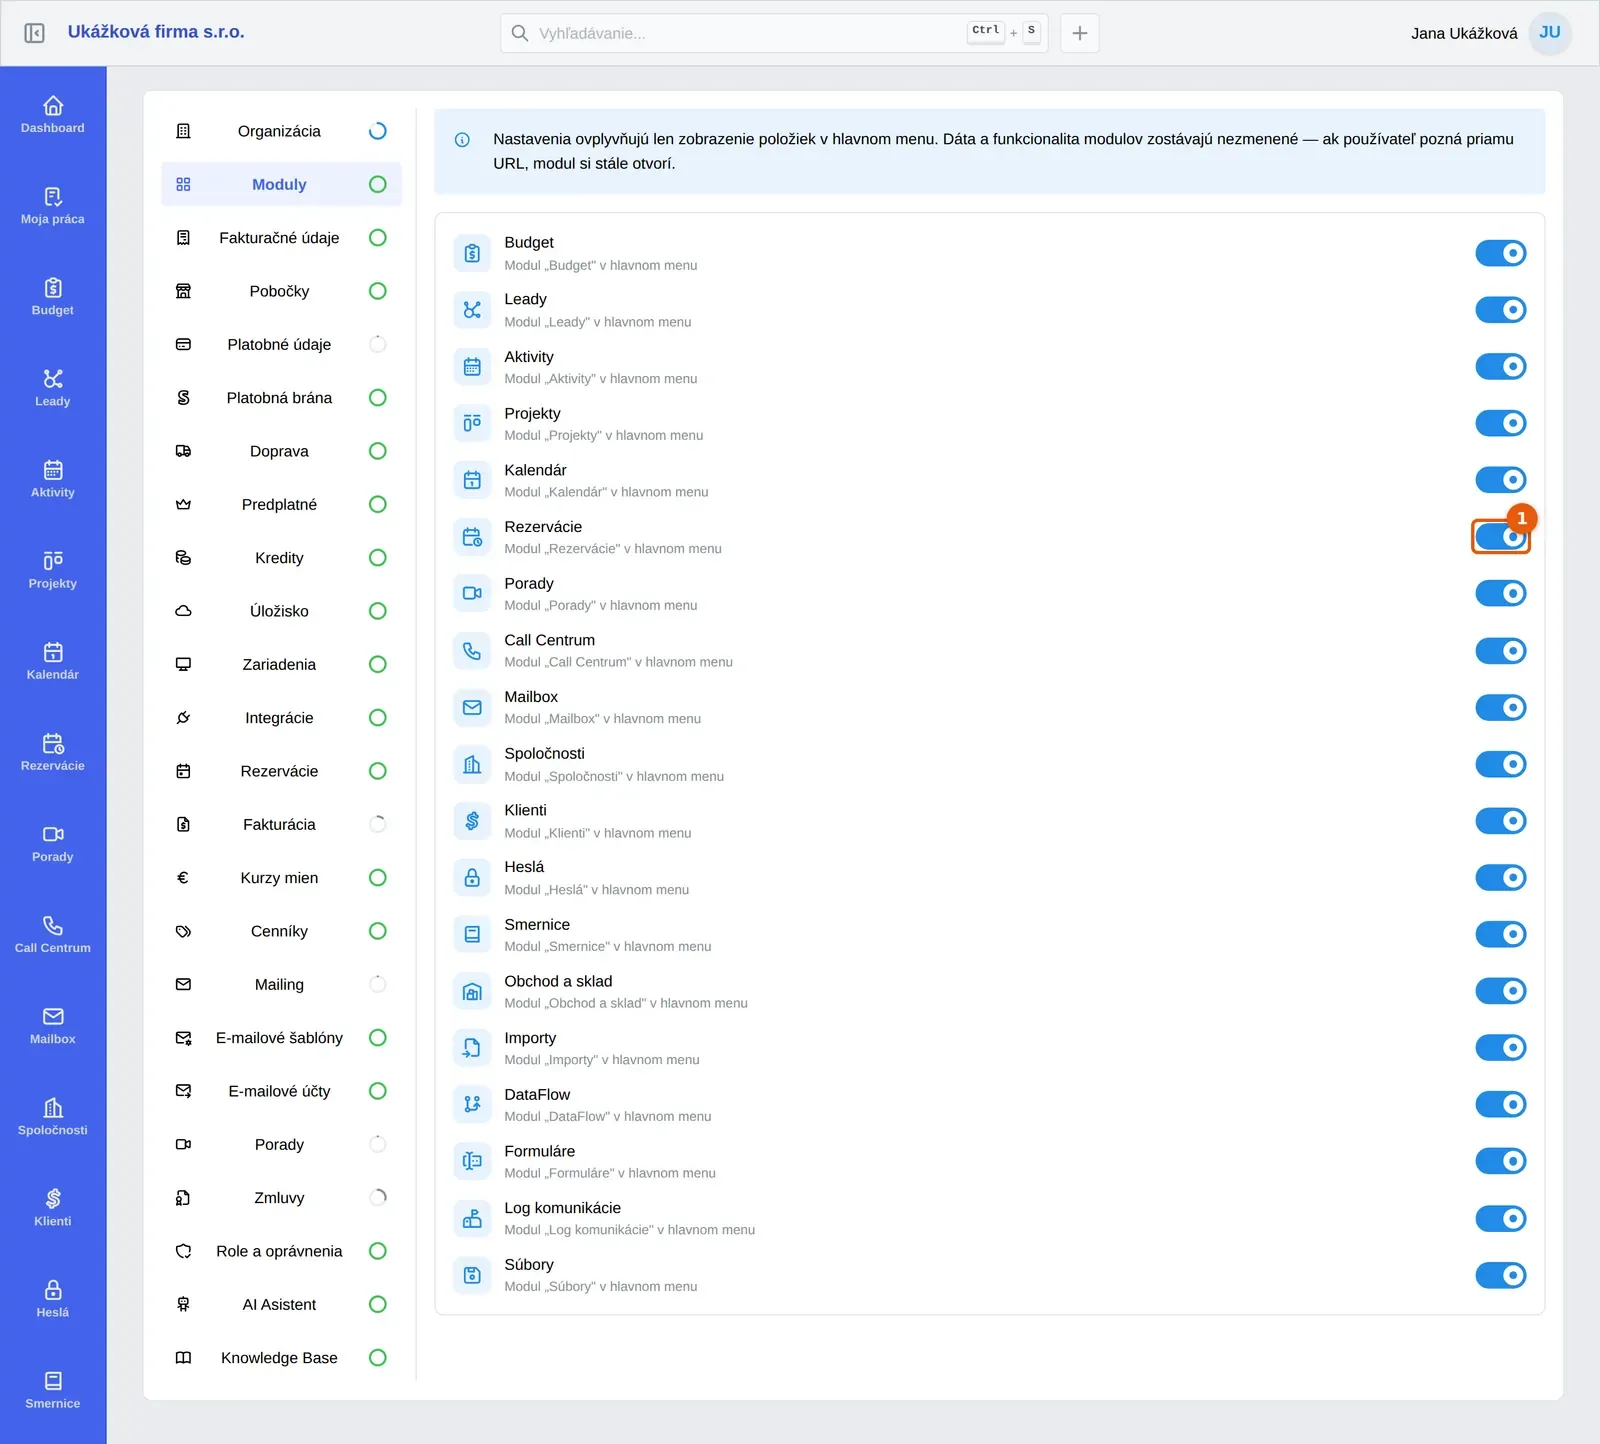The width and height of the screenshot is (1600, 1444).
Task: Disable the Heslá module toggle
Action: tap(1501, 878)
